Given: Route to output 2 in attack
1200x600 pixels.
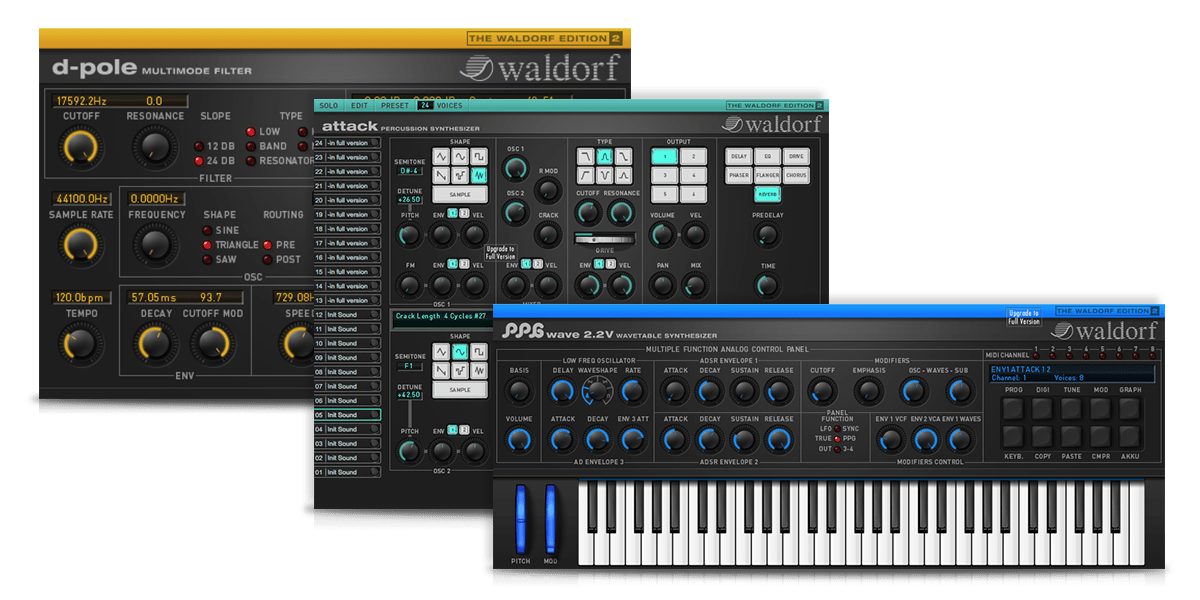Looking at the screenshot, I should 691,156.
